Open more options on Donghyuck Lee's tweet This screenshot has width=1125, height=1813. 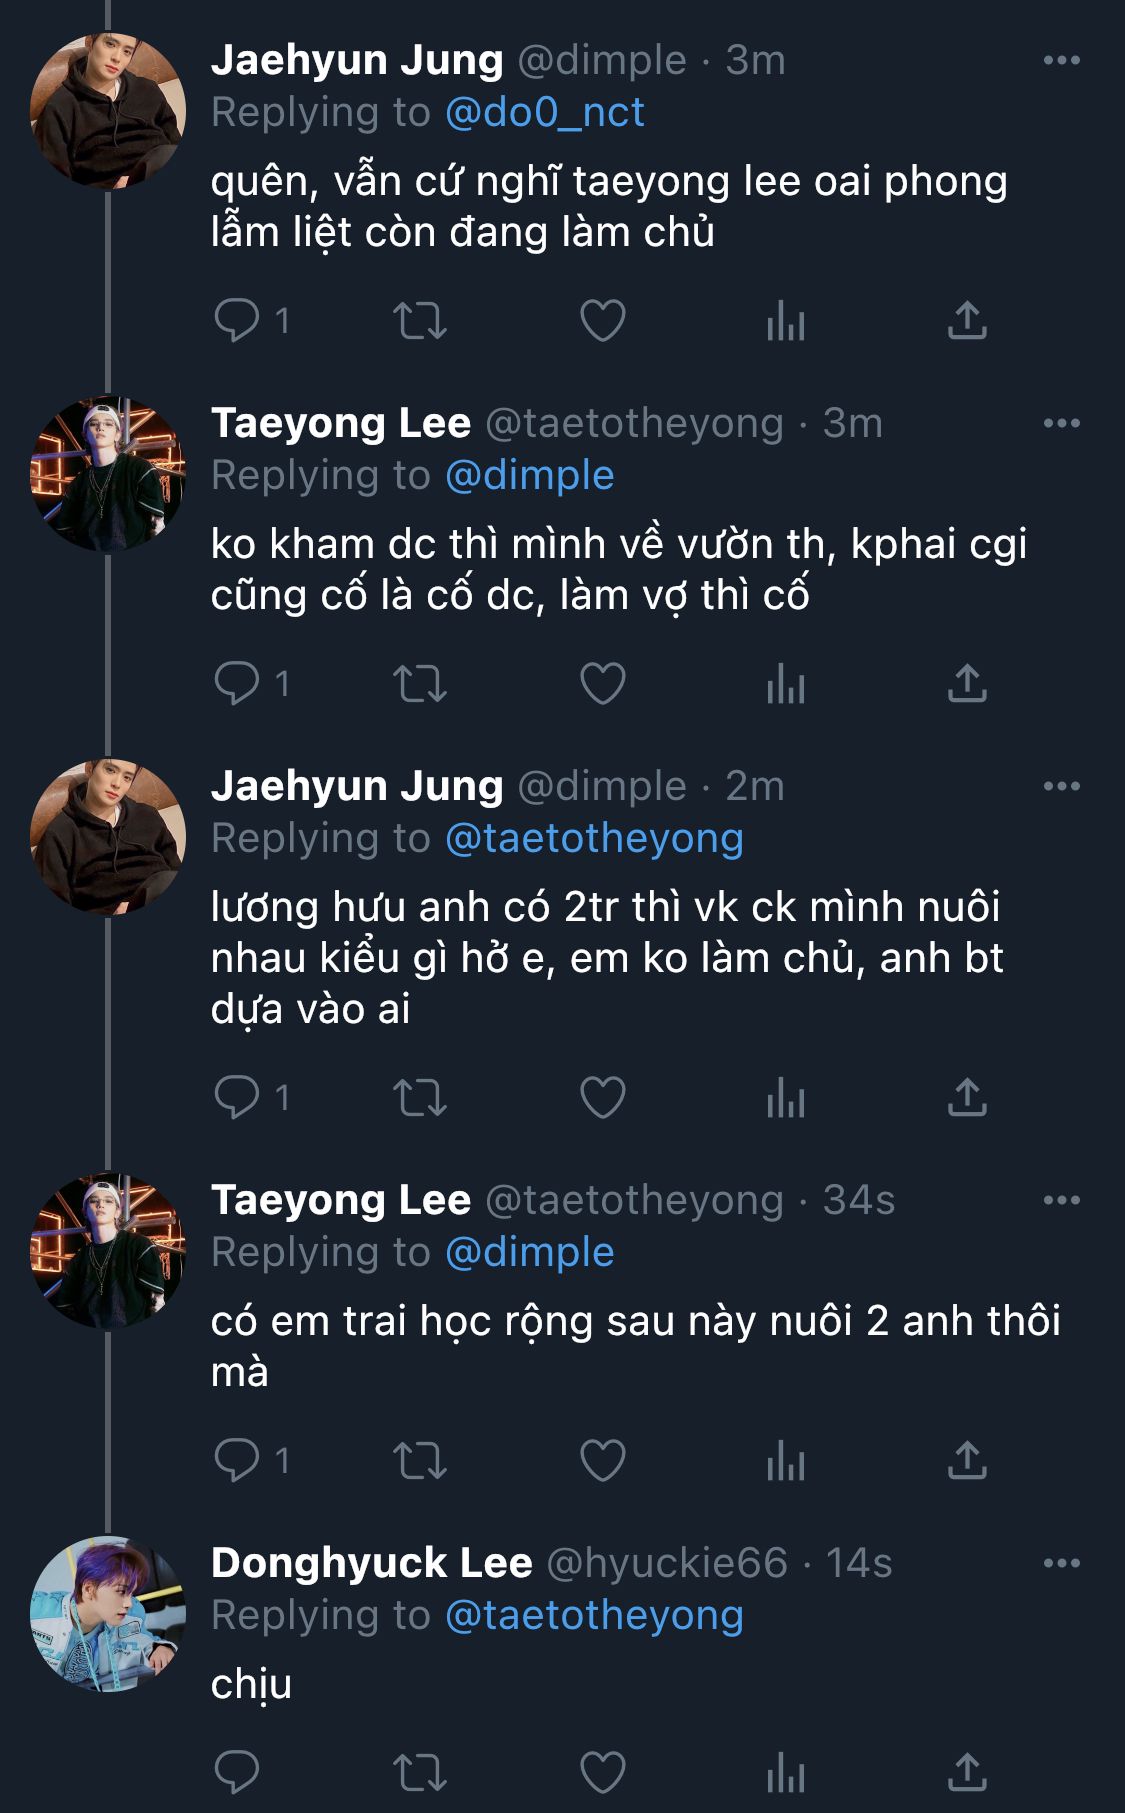click(x=1061, y=1563)
